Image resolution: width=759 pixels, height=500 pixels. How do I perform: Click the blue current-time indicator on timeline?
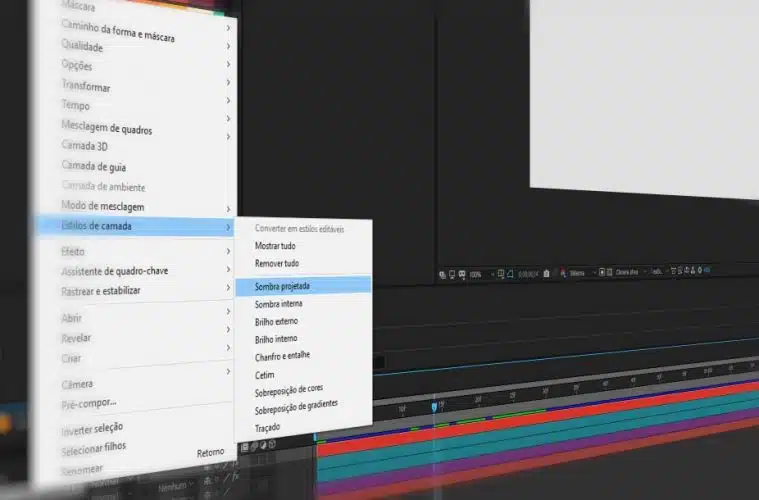[x=434, y=407]
